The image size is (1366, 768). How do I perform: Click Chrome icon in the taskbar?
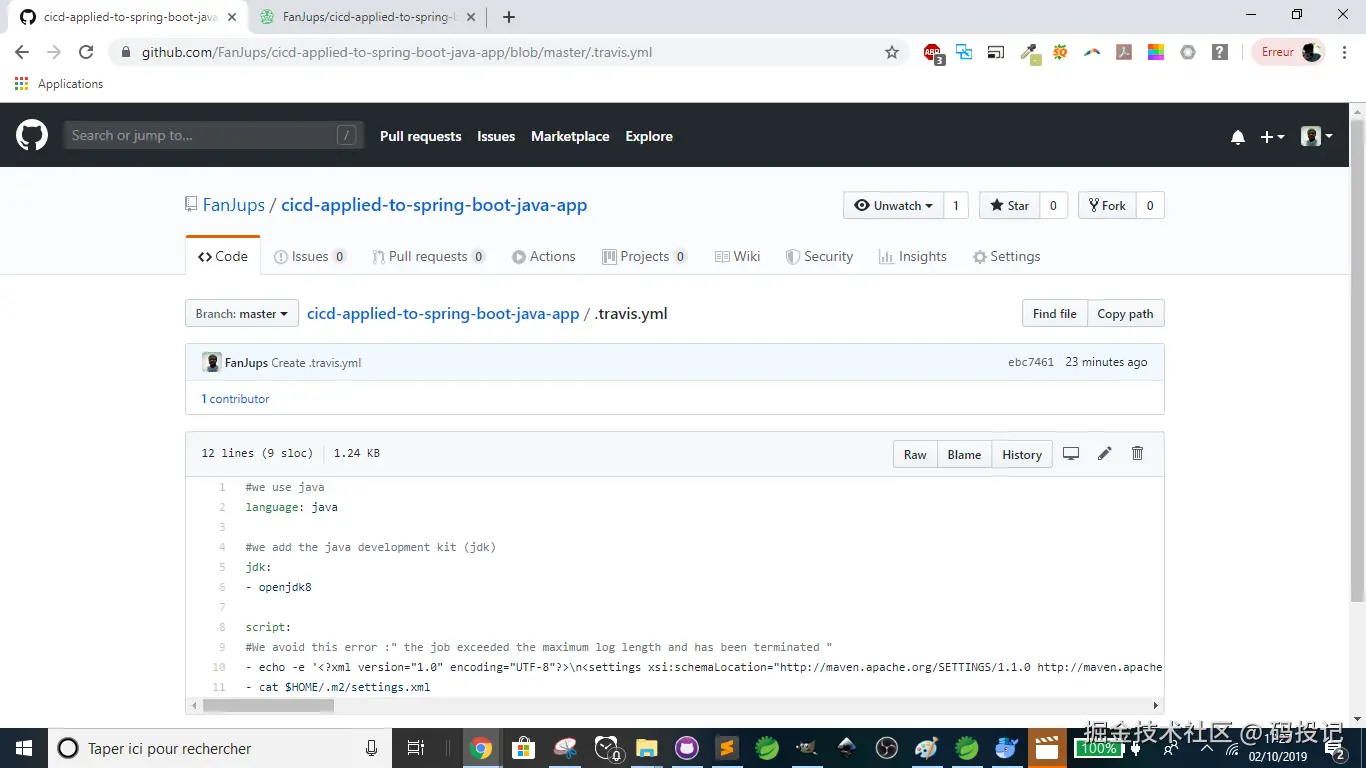coord(481,748)
